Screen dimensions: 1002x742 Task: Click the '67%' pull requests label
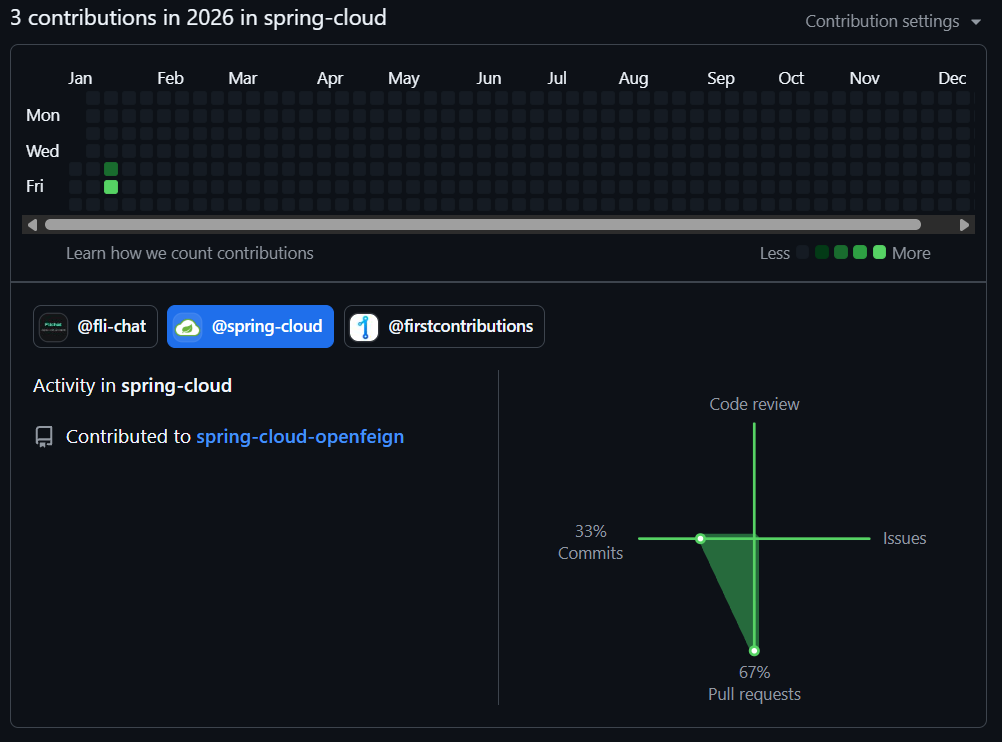coord(754,672)
